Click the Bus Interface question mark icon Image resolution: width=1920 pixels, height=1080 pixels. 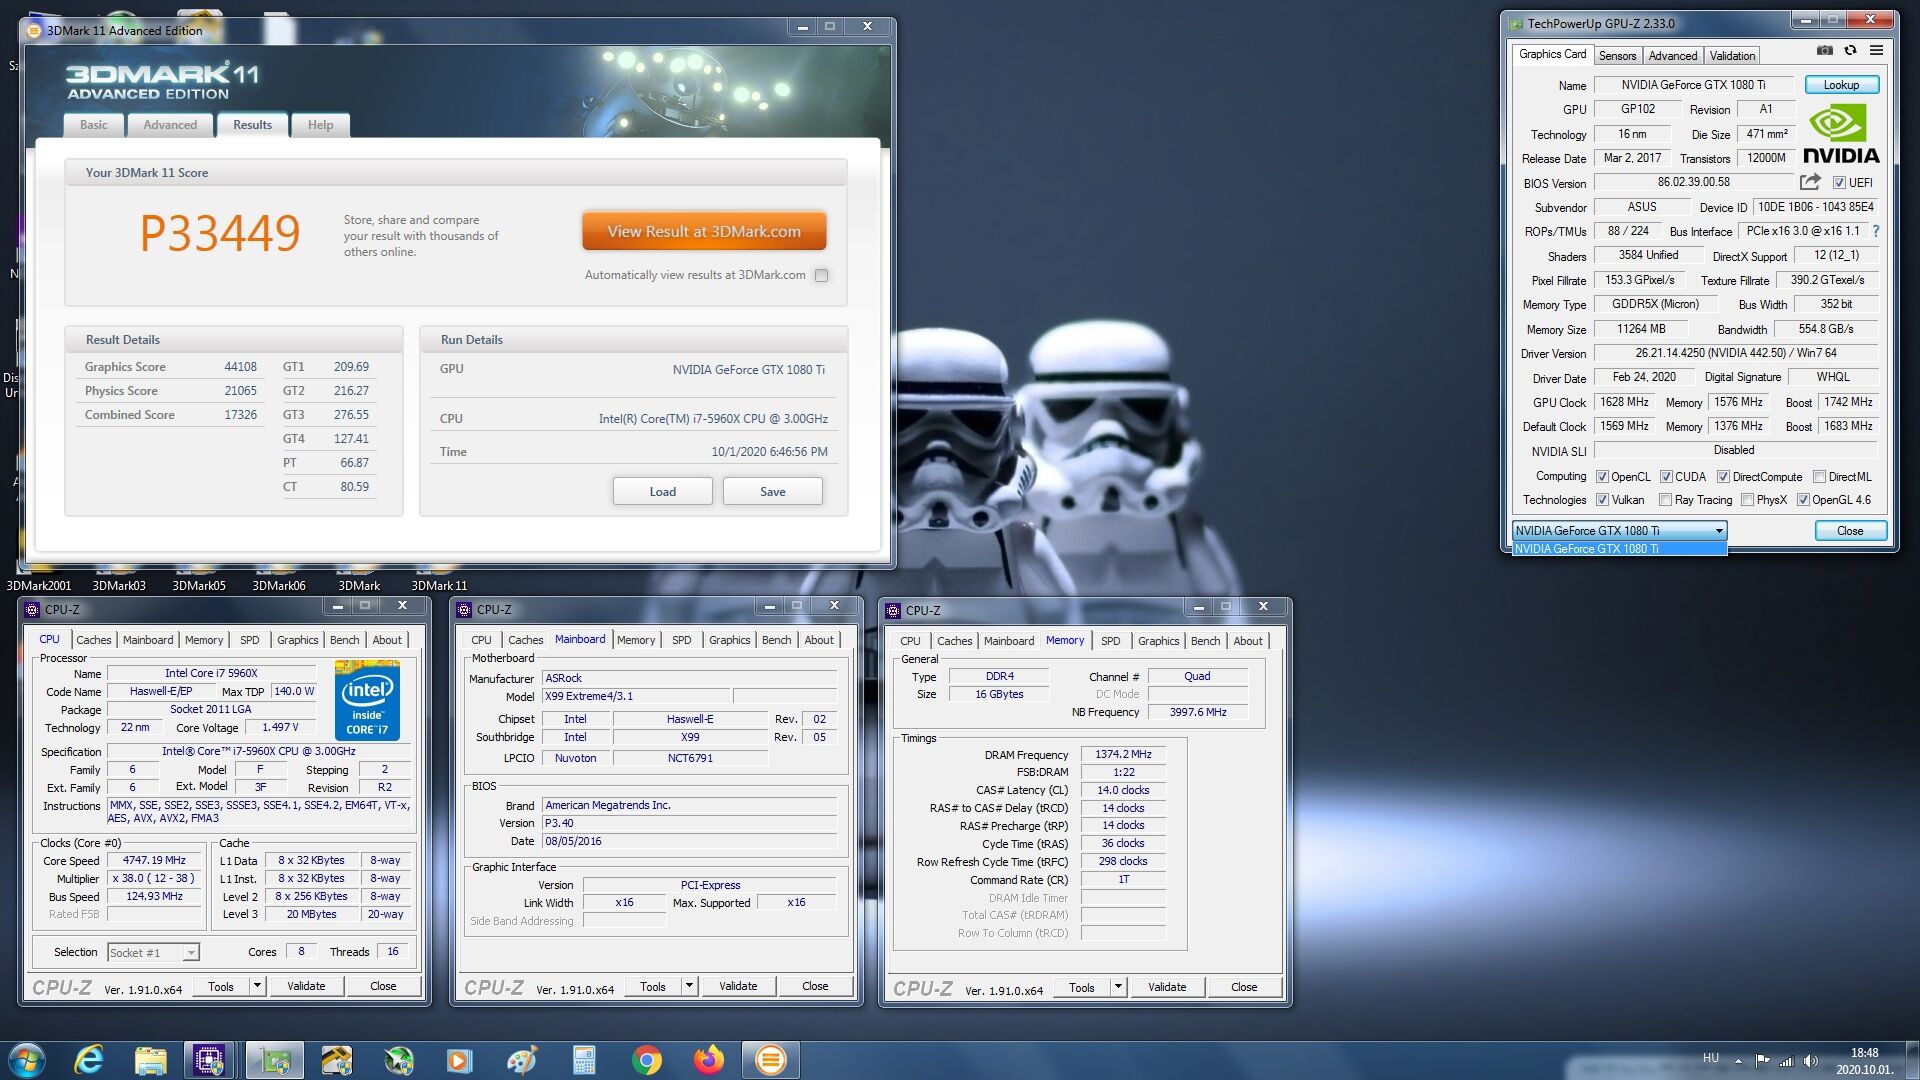tap(1876, 231)
